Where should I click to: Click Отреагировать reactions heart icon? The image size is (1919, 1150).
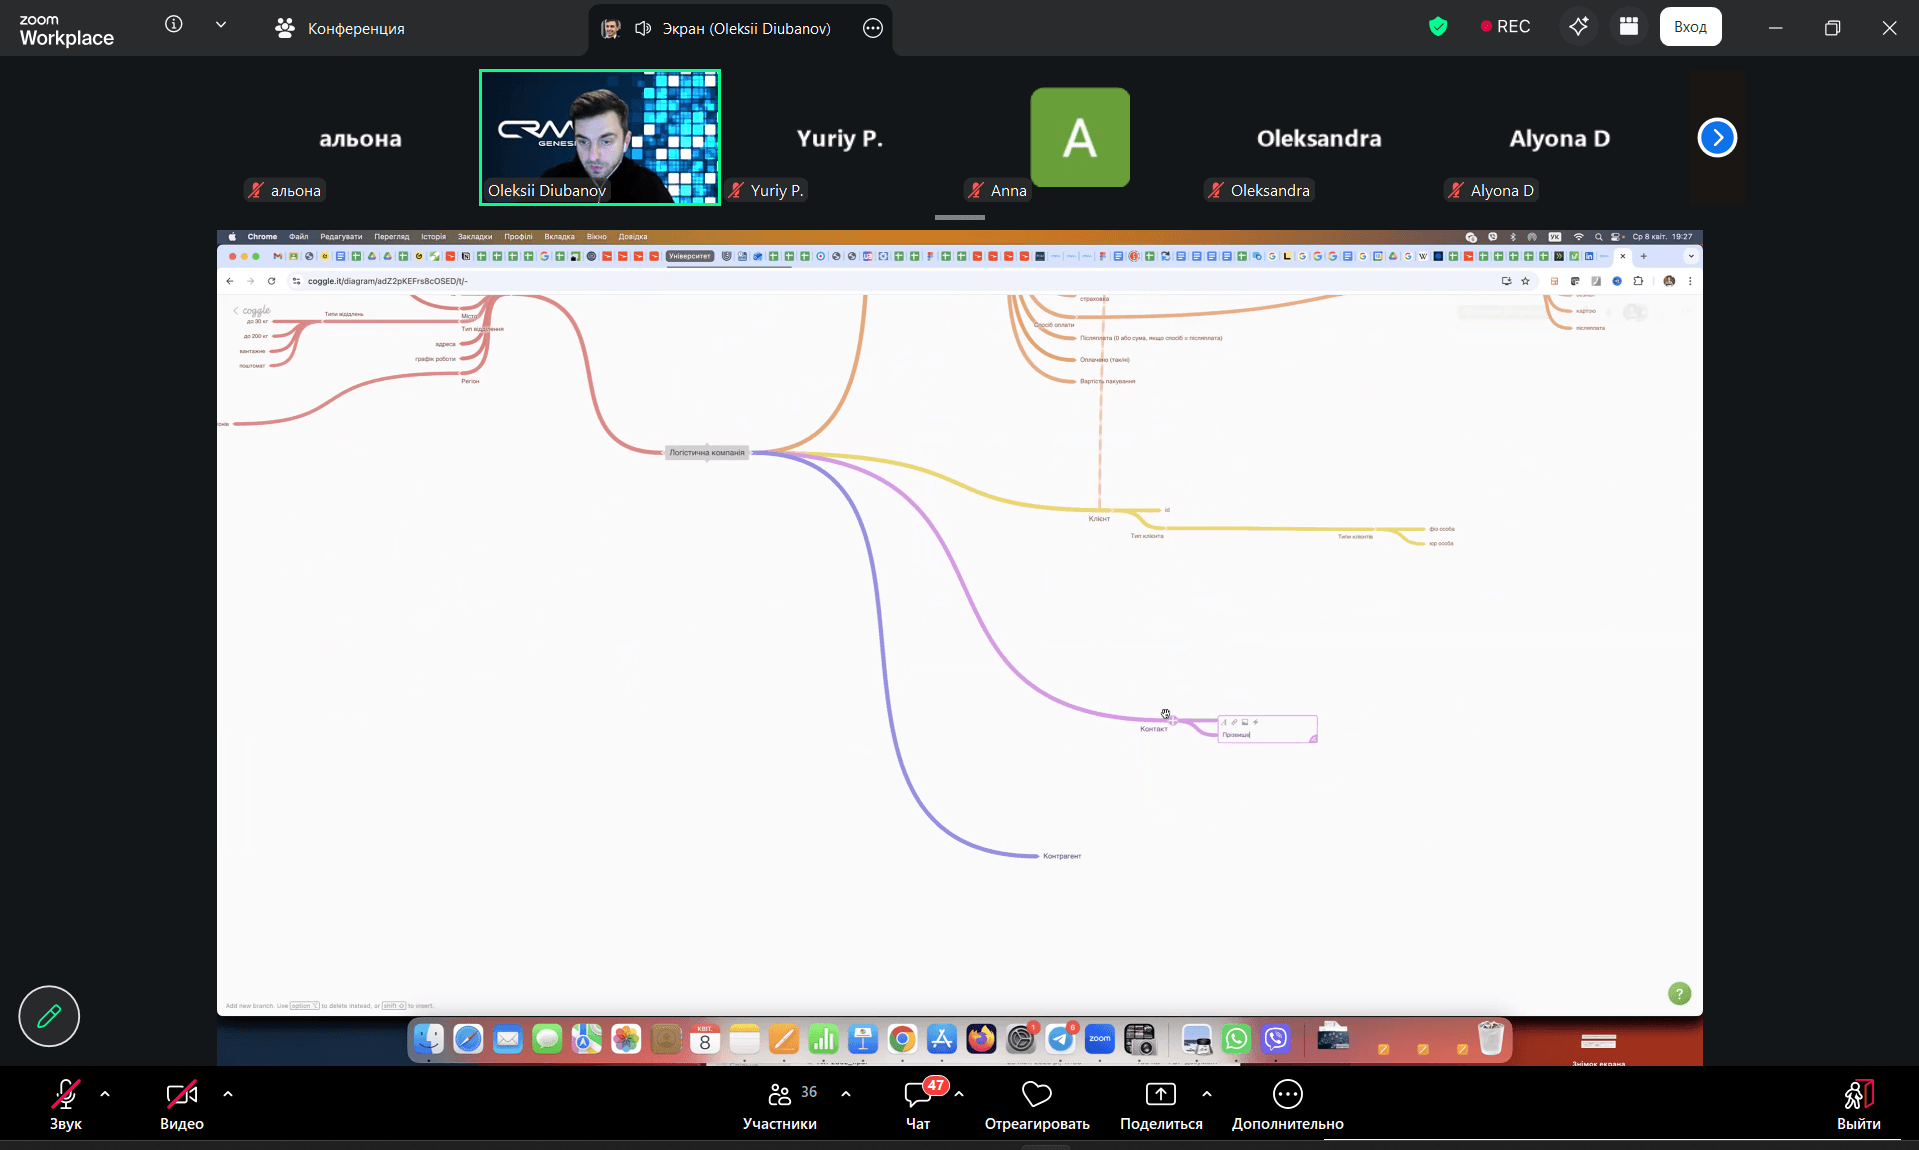point(1037,1104)
